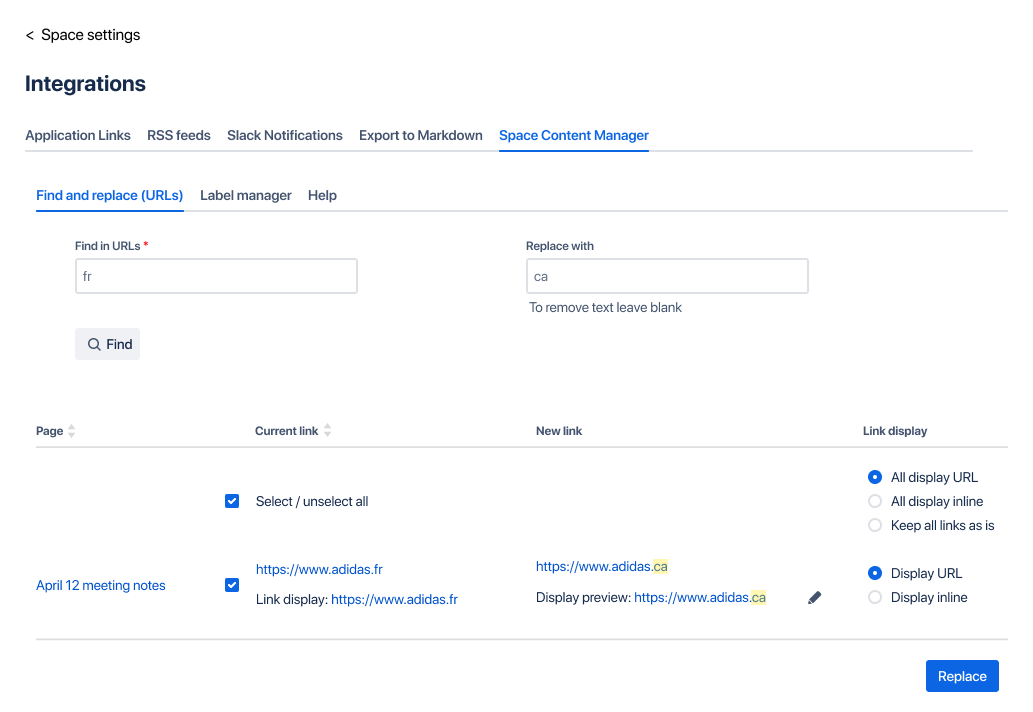Switch to the Export to Markdown tab
Image resolution: width=1033 pixels, height=712 pixels.
(x=420, y=135)
